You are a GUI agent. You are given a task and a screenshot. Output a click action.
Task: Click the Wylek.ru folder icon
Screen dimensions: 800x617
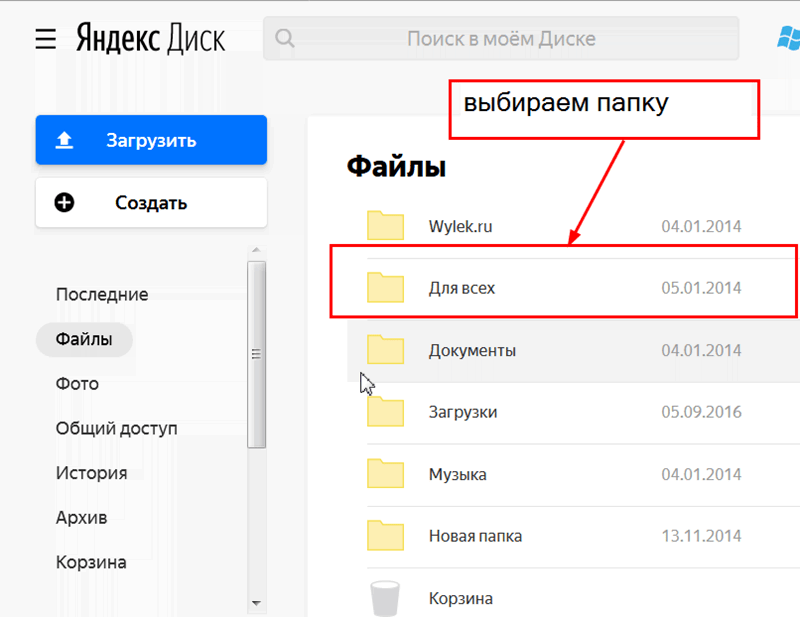(x=385, y=225)
